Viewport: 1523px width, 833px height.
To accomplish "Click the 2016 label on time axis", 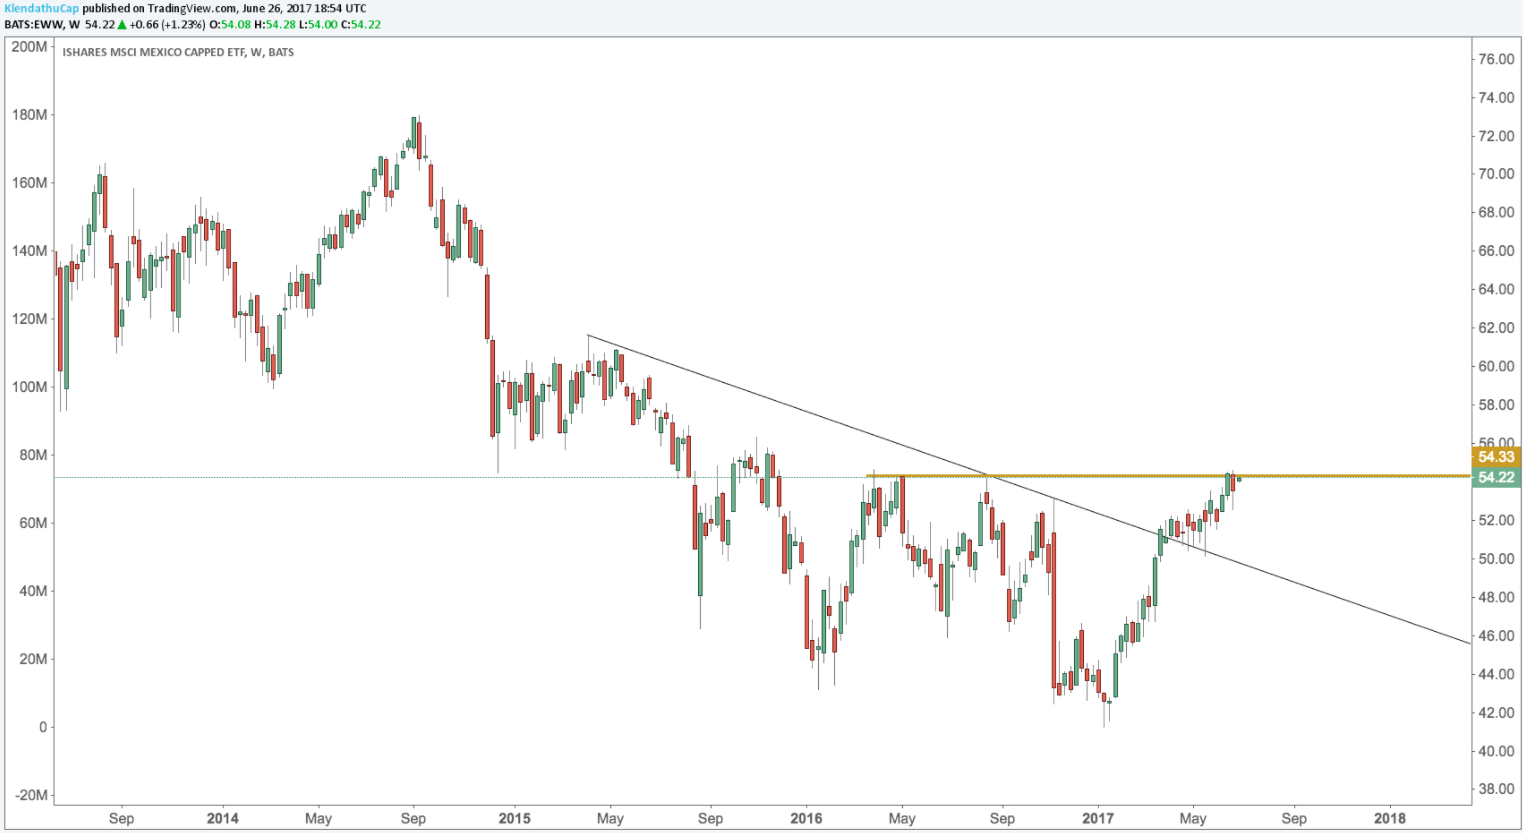I will [x=806, y=818].
